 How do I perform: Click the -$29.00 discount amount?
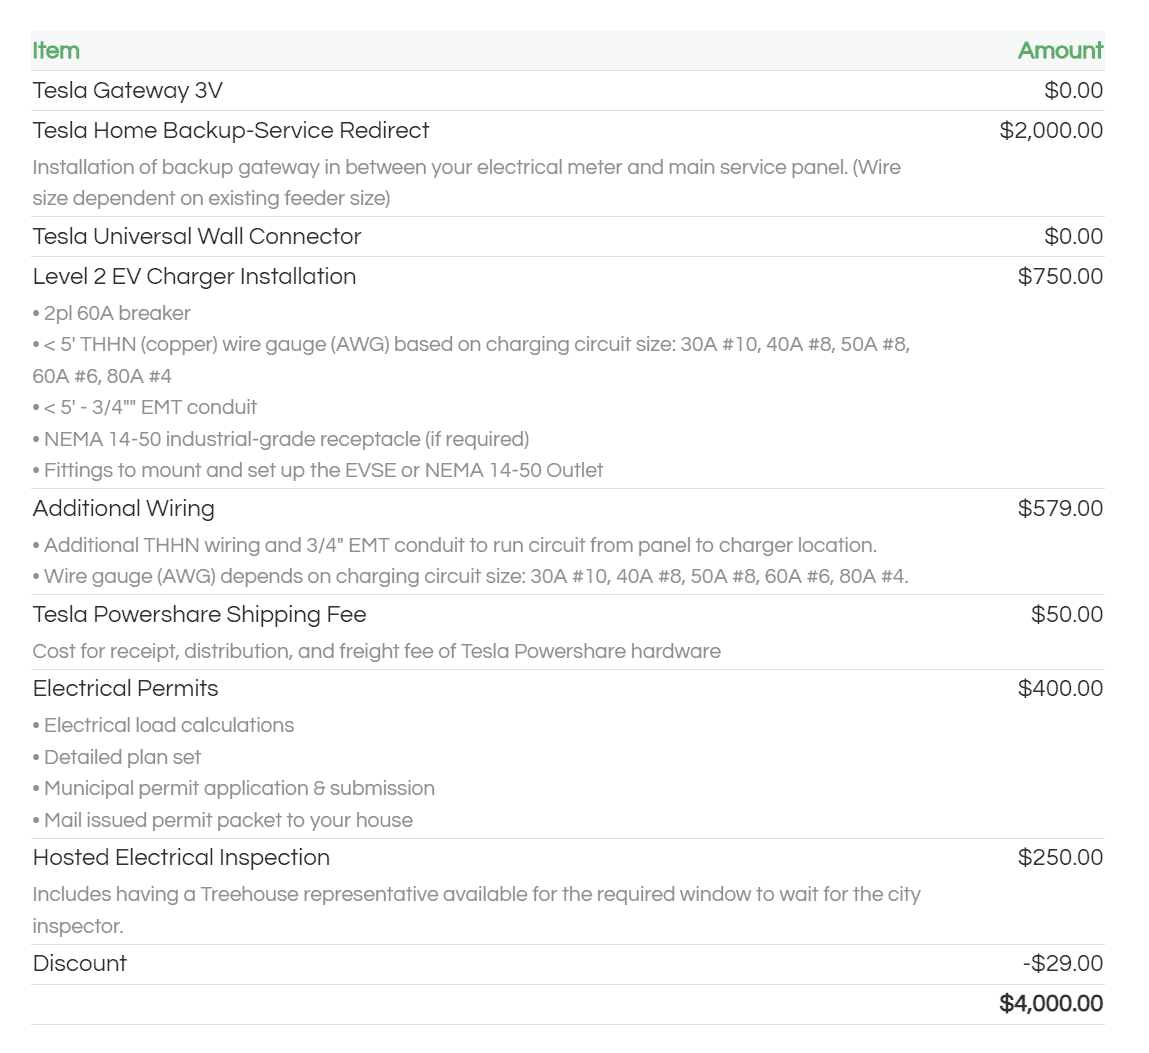[x=1063, y=964]
